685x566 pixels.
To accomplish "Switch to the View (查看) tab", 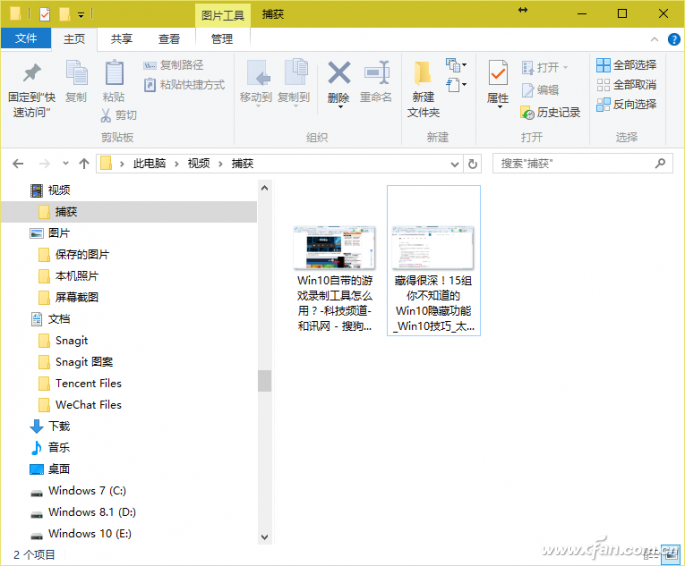I will pos(169,39).
